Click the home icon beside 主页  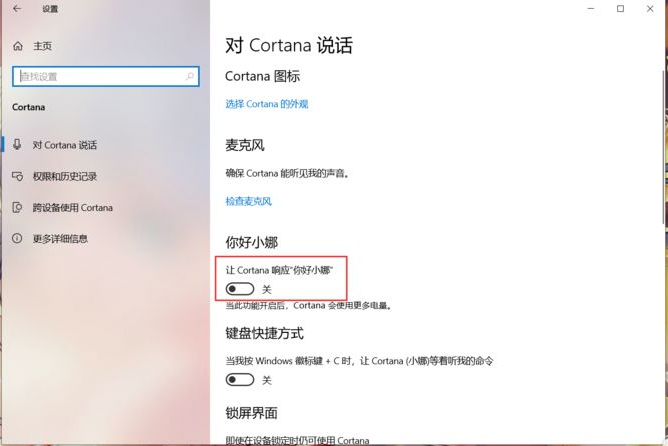tap(18, 46)
